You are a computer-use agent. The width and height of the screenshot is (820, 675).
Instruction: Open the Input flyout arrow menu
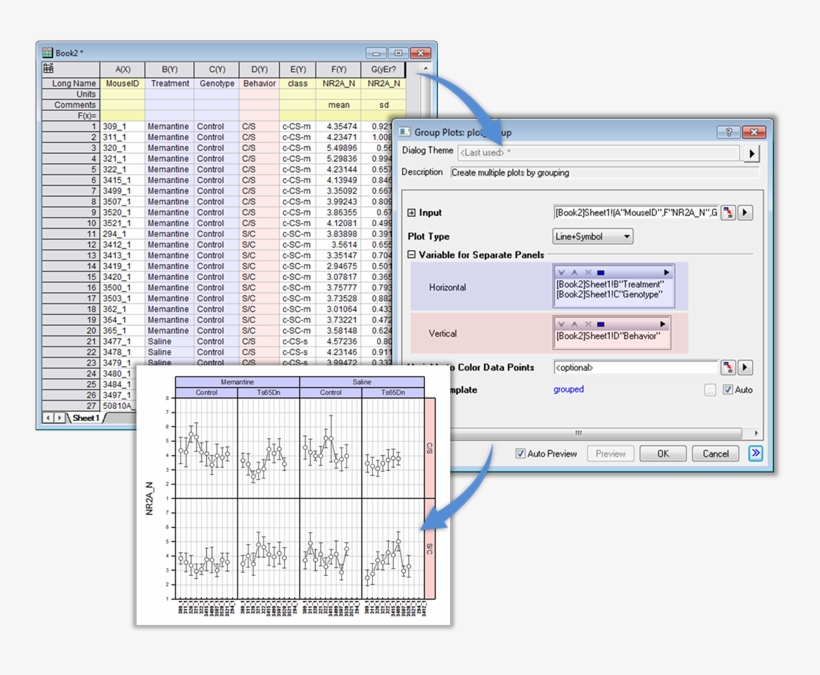tap(745, 212)
